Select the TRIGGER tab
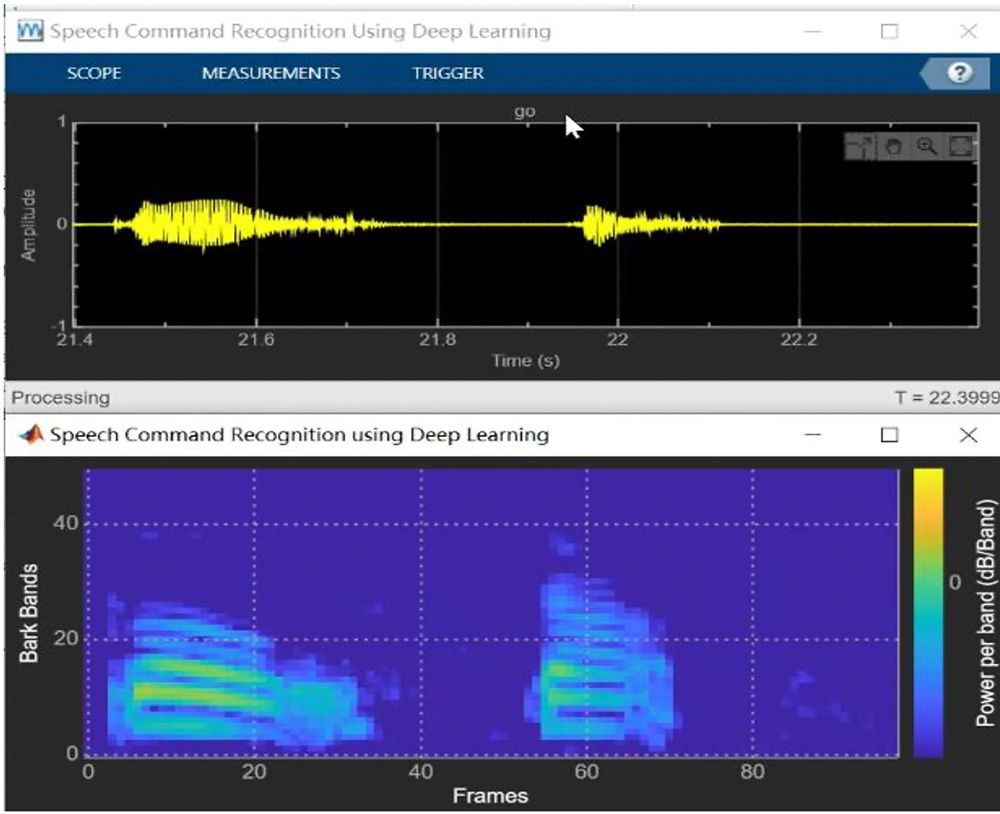 (446, 73)
